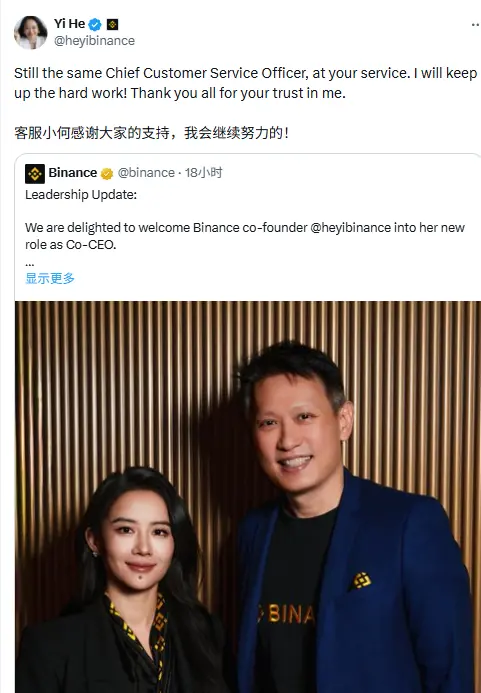Click the truncation ellipsis above 显示更多

[x=30, y=263]
